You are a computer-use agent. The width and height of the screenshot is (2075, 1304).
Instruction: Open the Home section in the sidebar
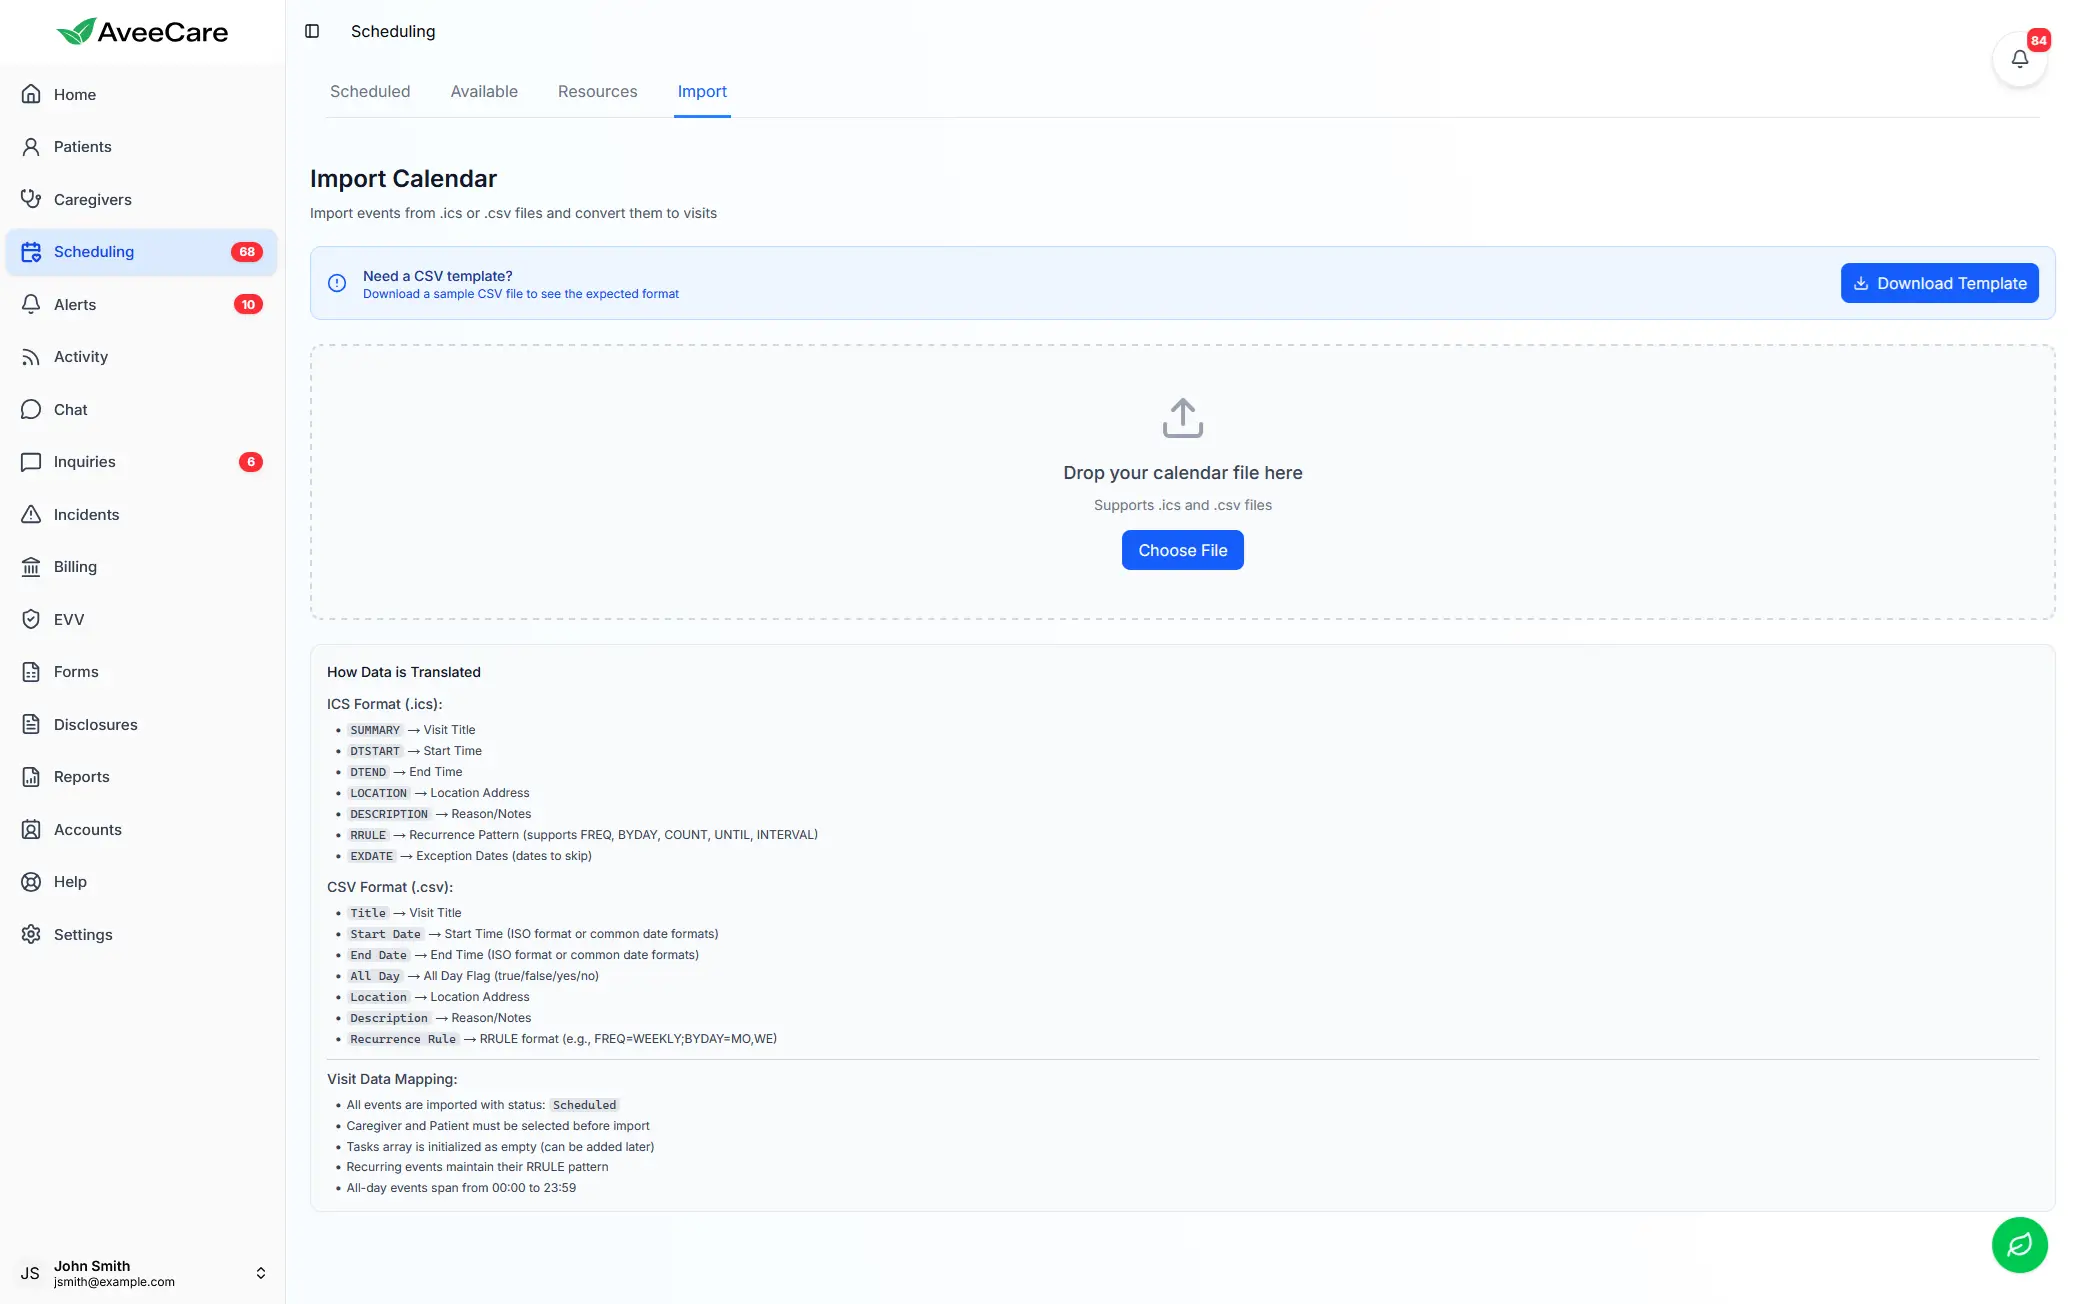[75, 94]
